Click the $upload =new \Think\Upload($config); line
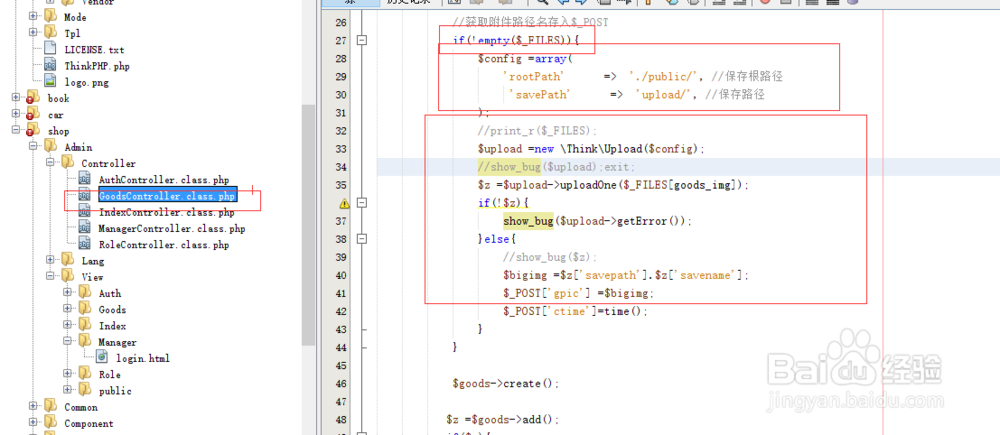The height and width of the screenshot is (435, 1000). [x=591, y=149]
